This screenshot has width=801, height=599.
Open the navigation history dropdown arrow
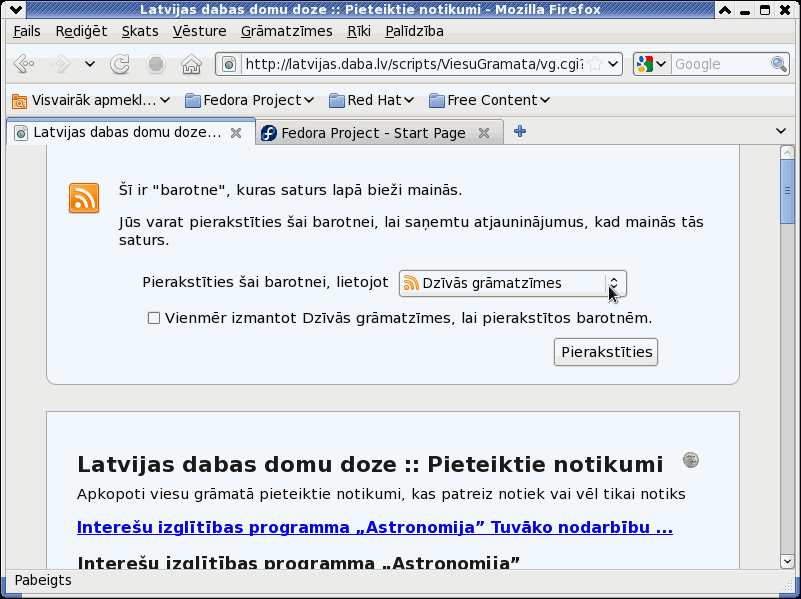(90, 64)
